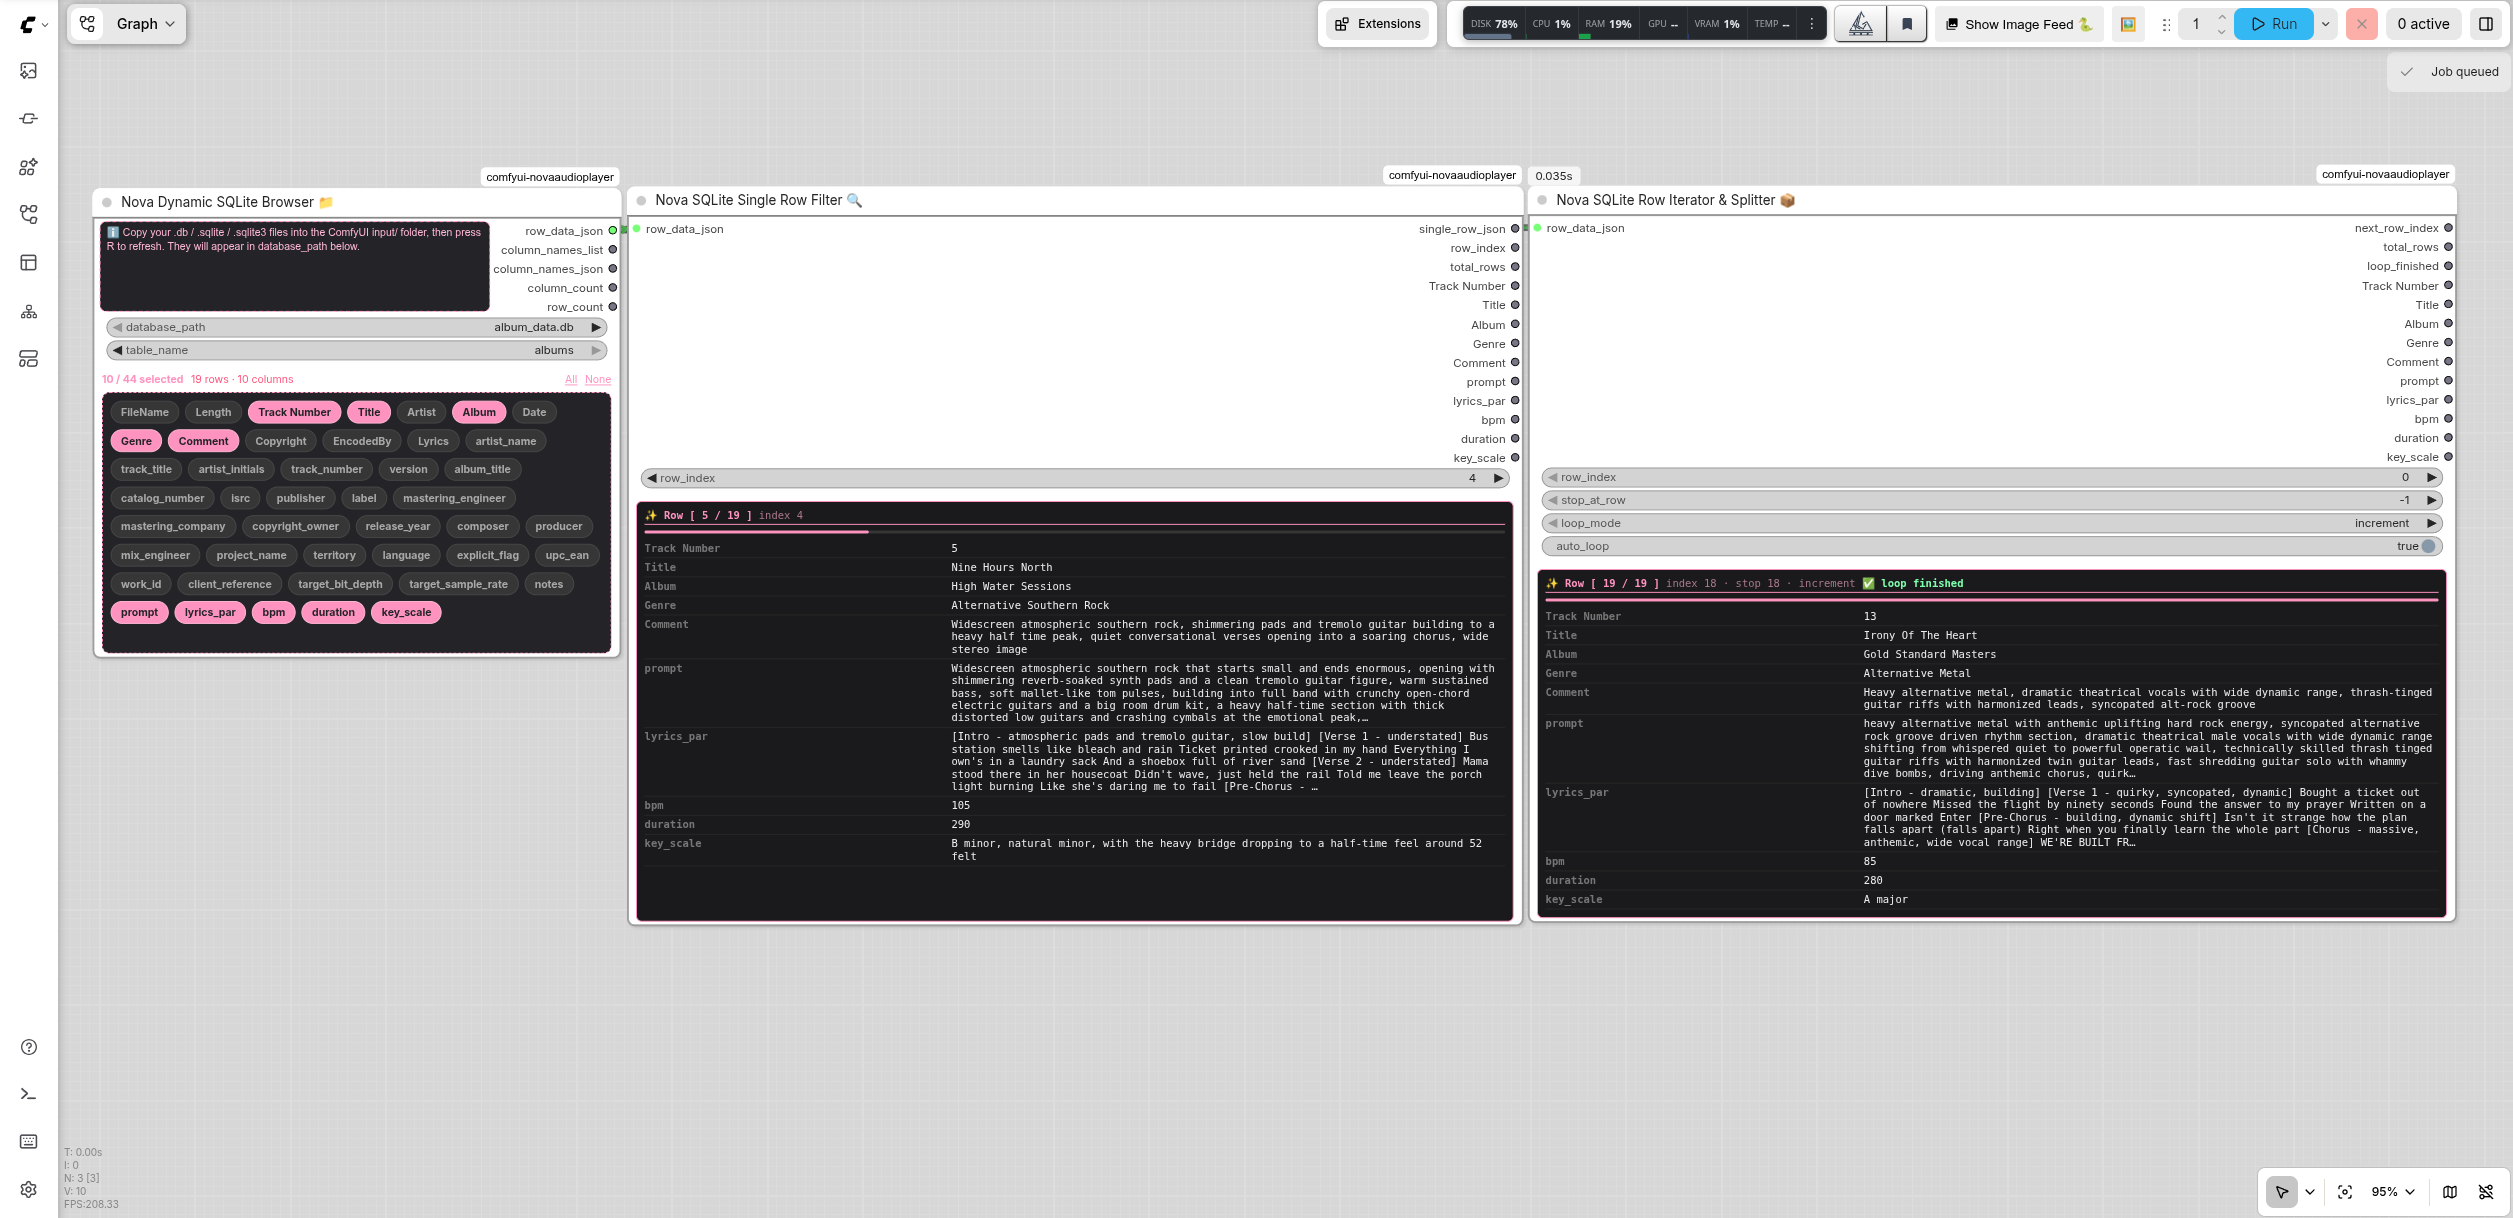Open the Graph mode dropdown
This screenshot has height=1218, width=2513.
click(x=127, y=24)
